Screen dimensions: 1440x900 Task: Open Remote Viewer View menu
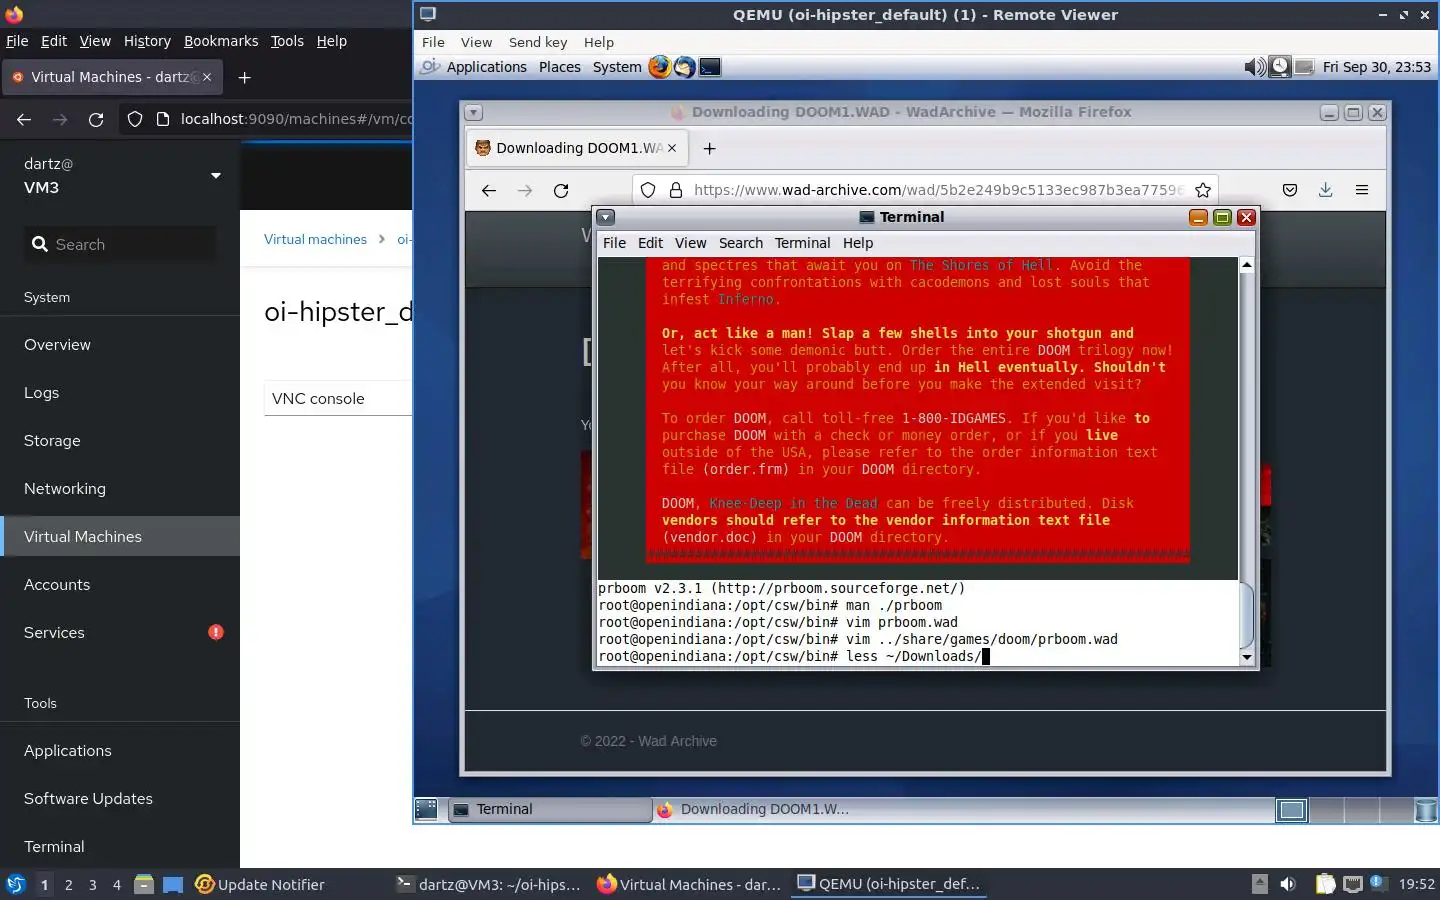[x=476, y=42]
